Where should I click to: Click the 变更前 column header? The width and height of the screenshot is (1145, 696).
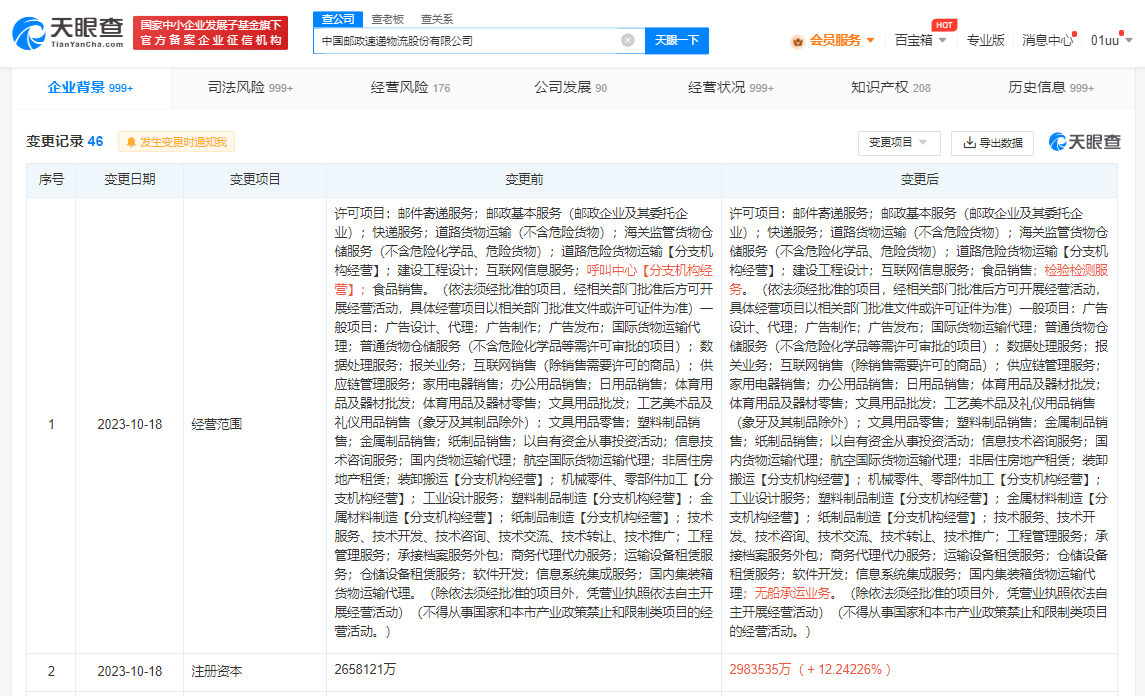(x=524, y=180)
